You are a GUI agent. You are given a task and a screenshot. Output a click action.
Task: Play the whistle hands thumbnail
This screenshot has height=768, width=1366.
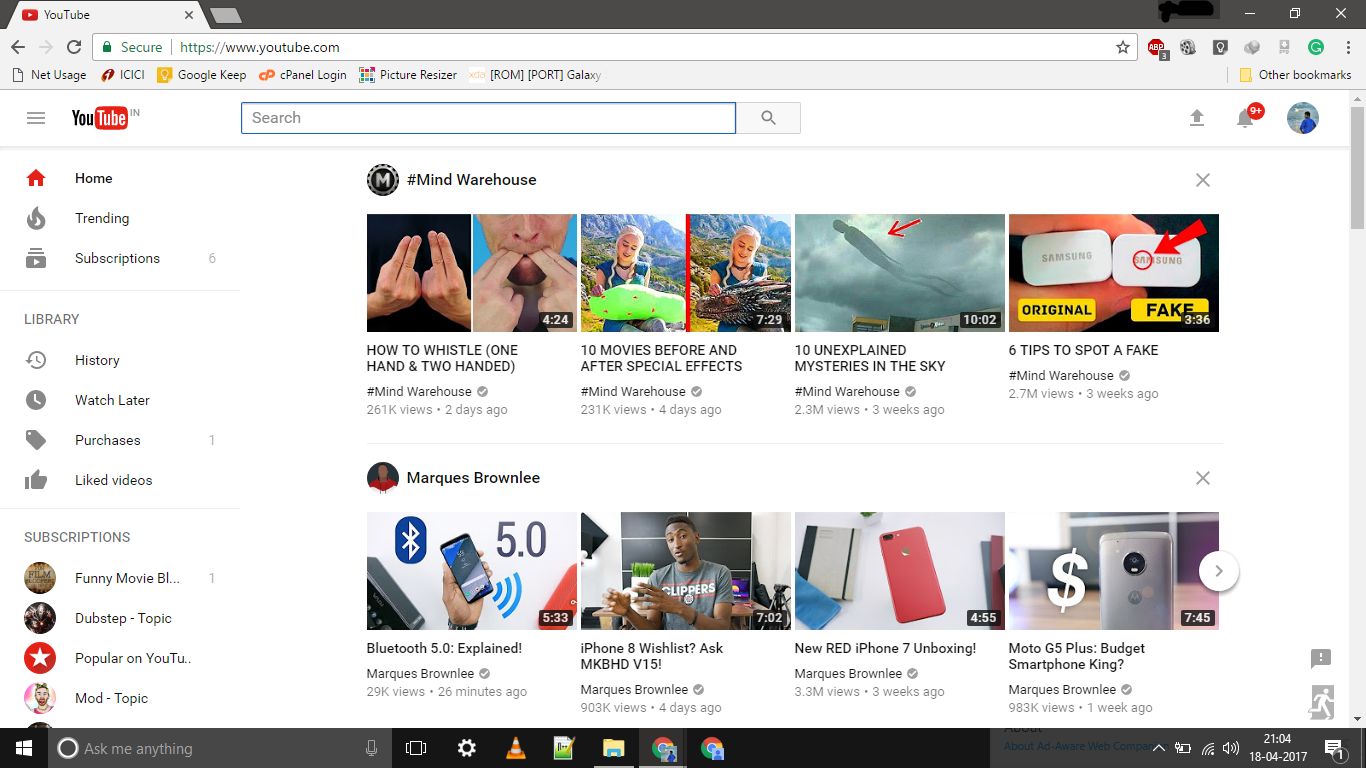(x=472, y=273)
